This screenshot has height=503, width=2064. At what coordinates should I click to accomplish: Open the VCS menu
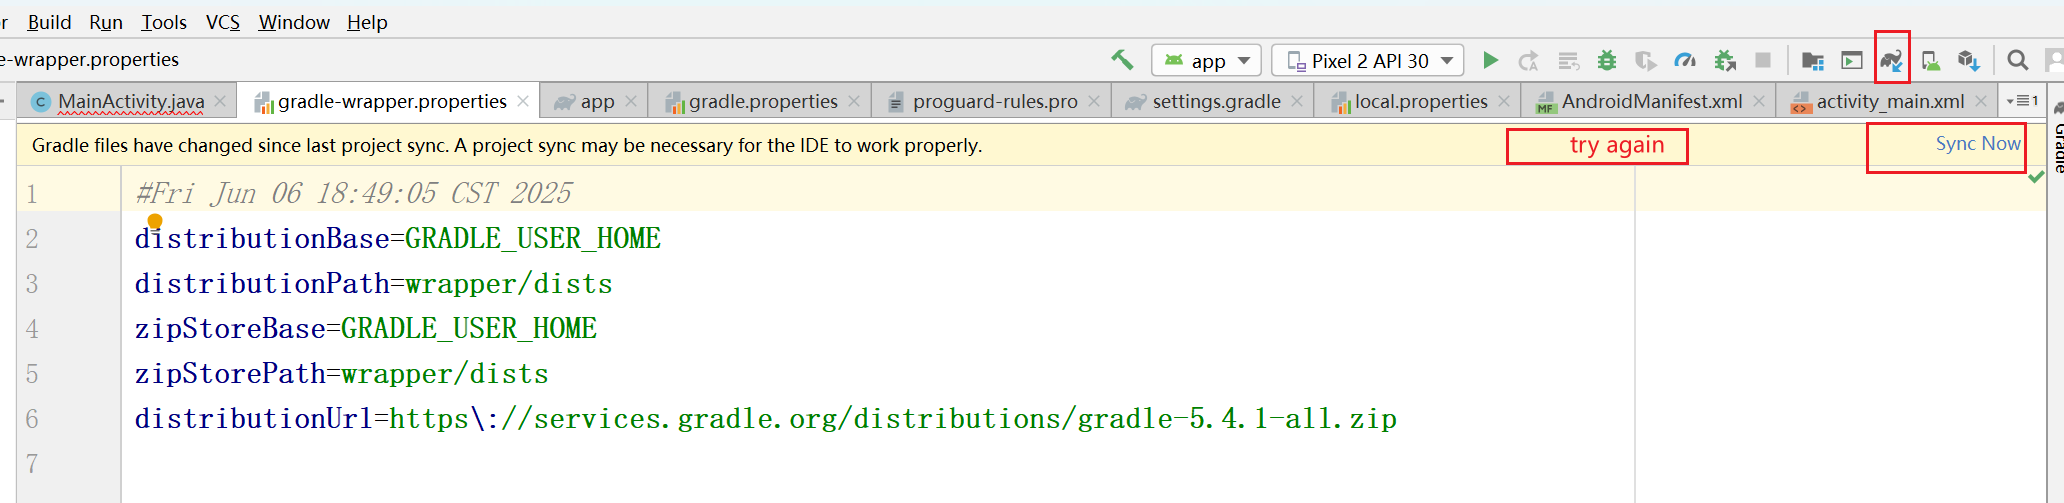223,22
